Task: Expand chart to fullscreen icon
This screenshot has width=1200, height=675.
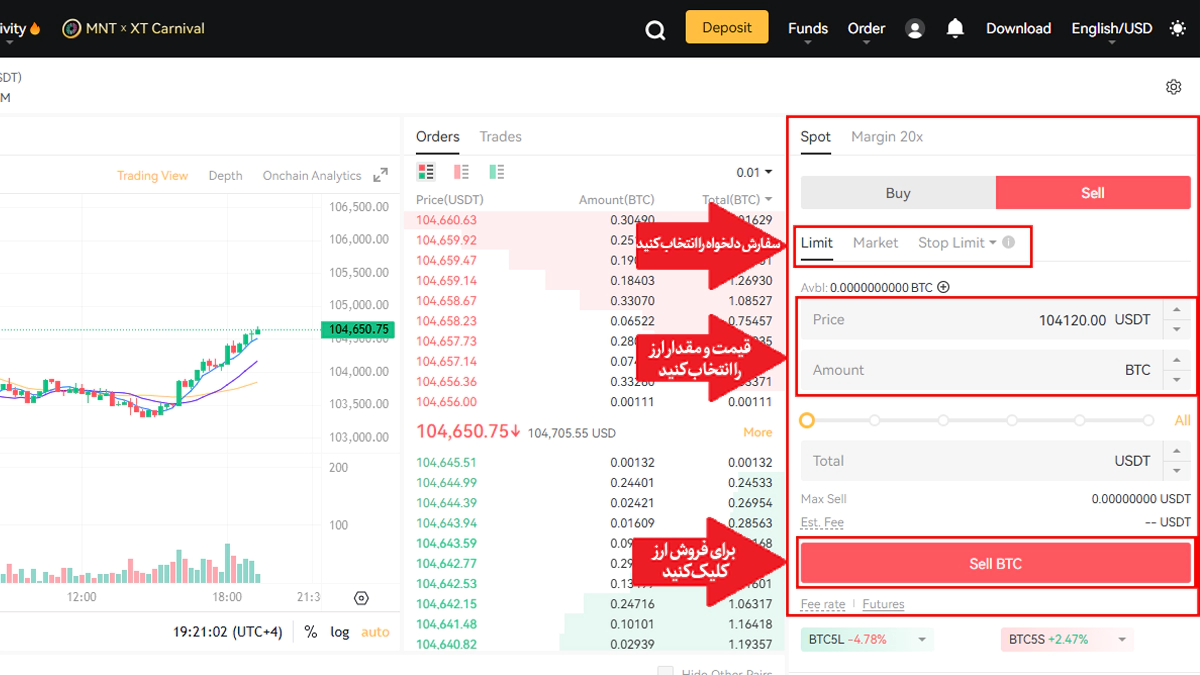Action: pos(380,175)
